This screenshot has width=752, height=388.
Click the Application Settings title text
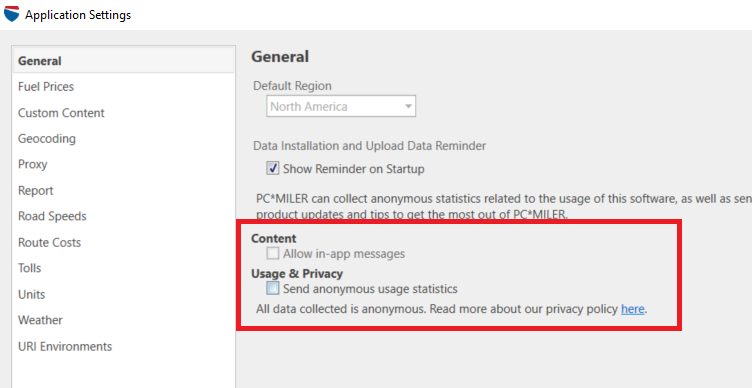pos(78,15)
